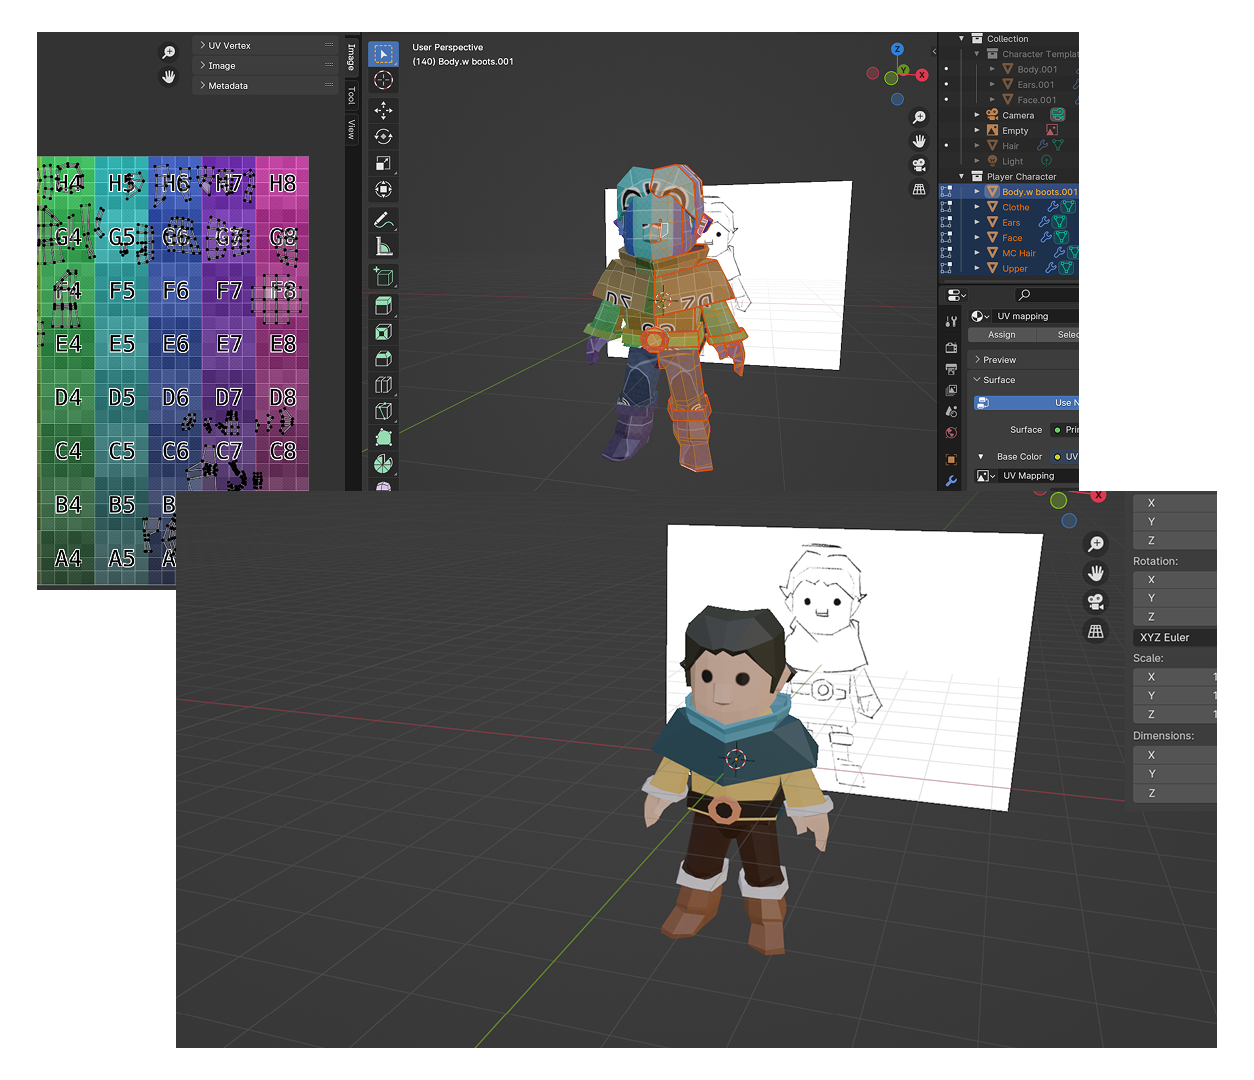
Task: Select the Annotate tool
Action: tap(383, 220)
